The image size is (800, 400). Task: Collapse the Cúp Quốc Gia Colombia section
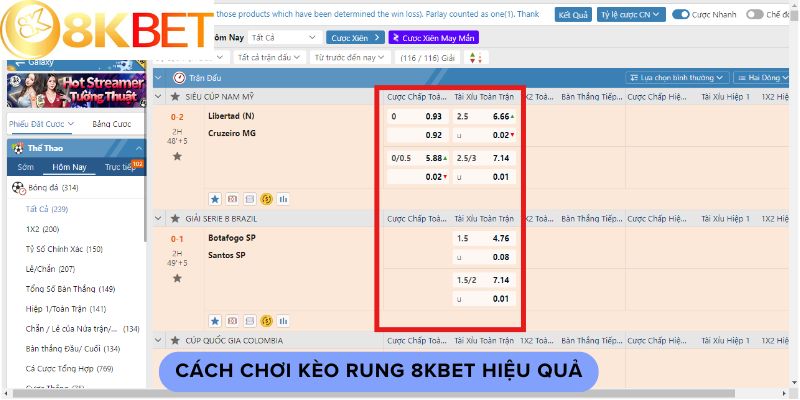pyautogui.click(x=158, y=340)
